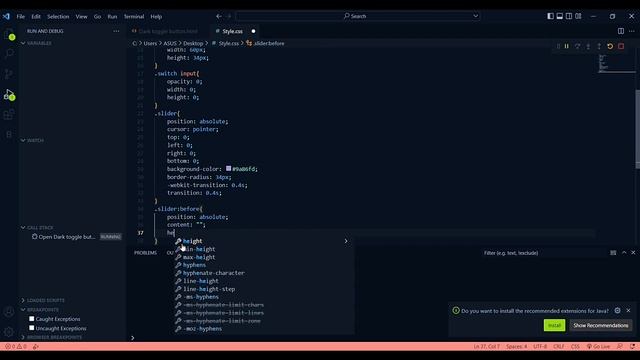Viewport: 640px width, 360px height.
Task: Enable Uncaught Exceptions breakpoint
Action: tap(31, 328)
